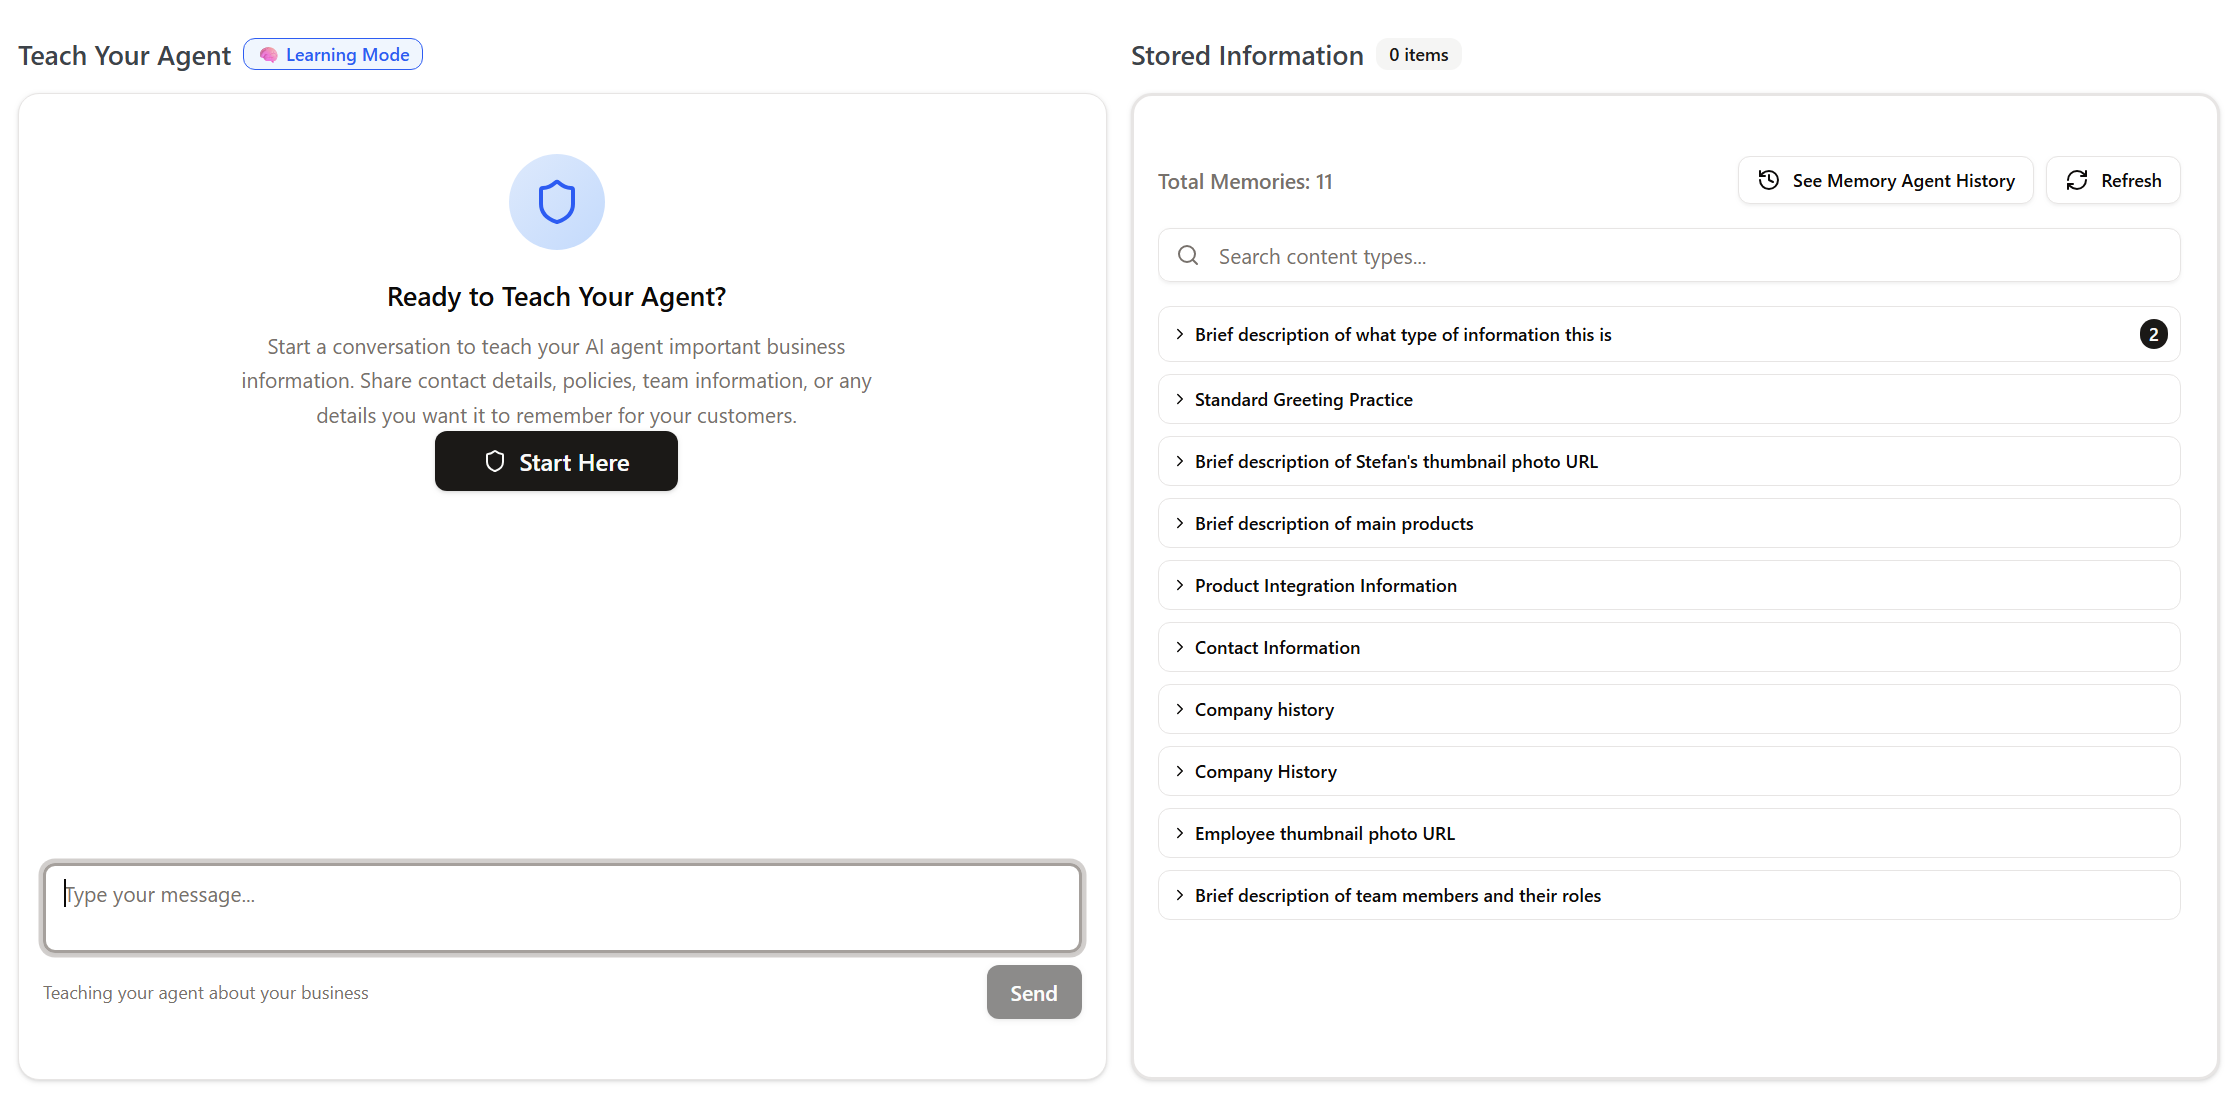This screenshot has width=2236, height=1102.
Task: Click the Send button
Action: click(x=1033, y=992)
